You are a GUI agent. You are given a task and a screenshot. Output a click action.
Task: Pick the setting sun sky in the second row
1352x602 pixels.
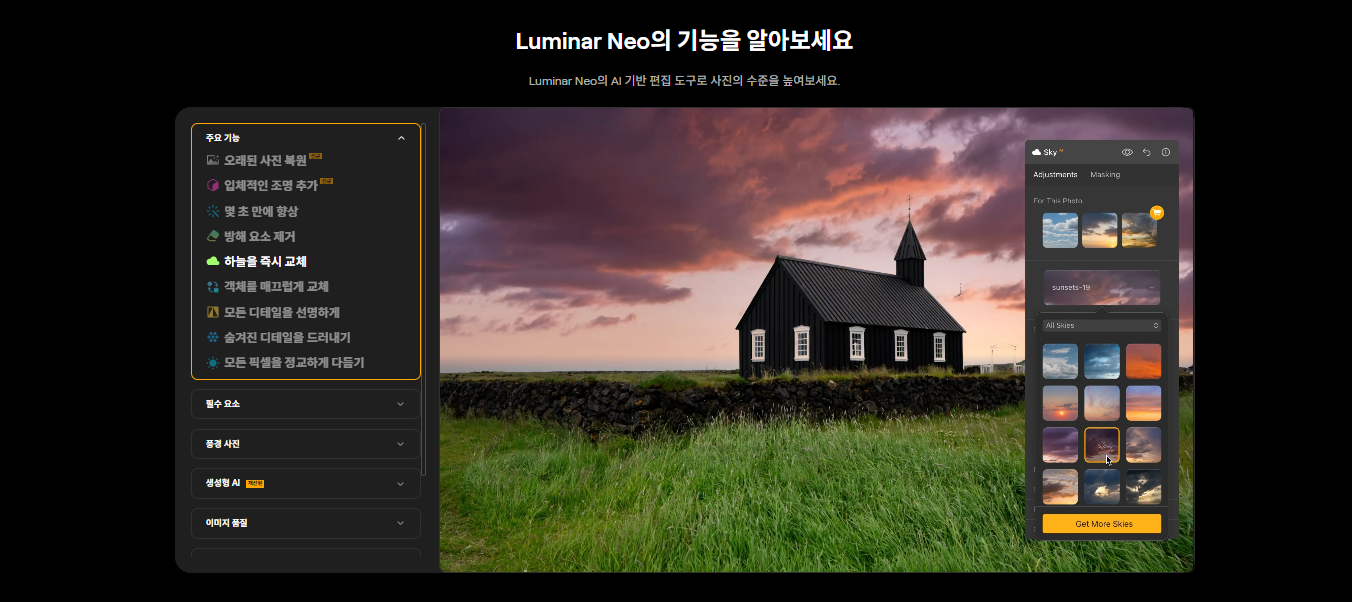point(1060,403)
